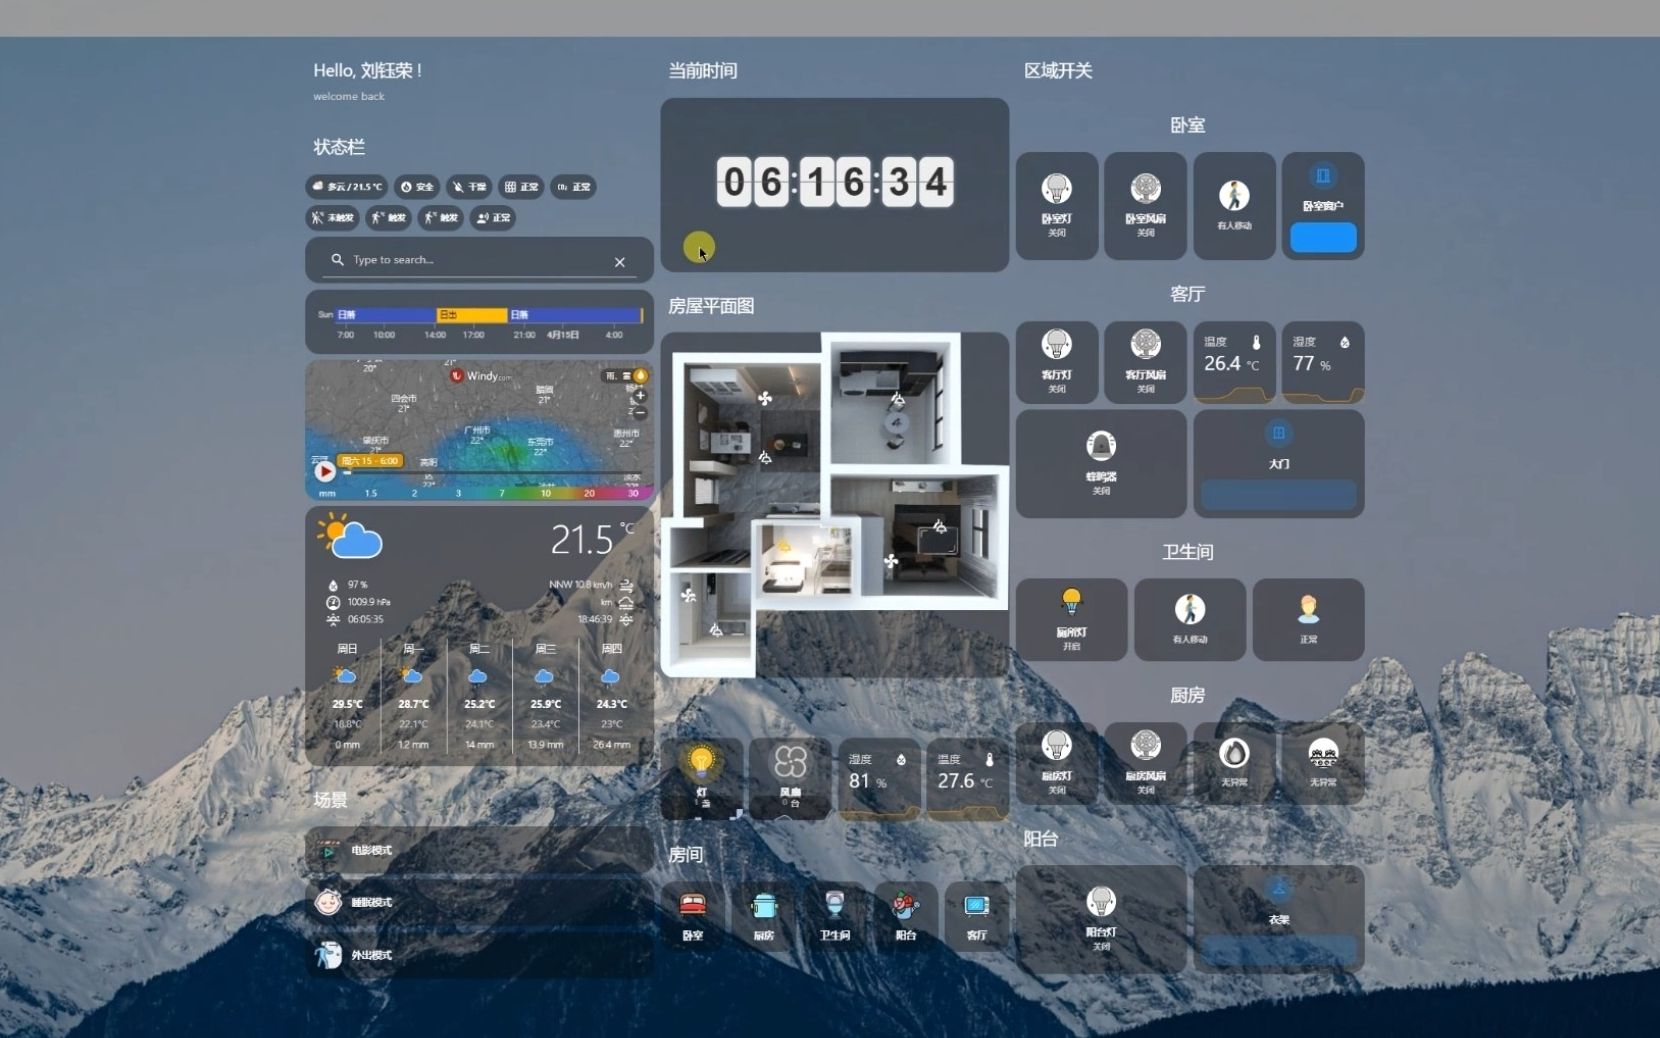The image size is (1660, 1038).
Task: Adjust the 大门 door slider bar
Action: click(x=1279, y=494)
